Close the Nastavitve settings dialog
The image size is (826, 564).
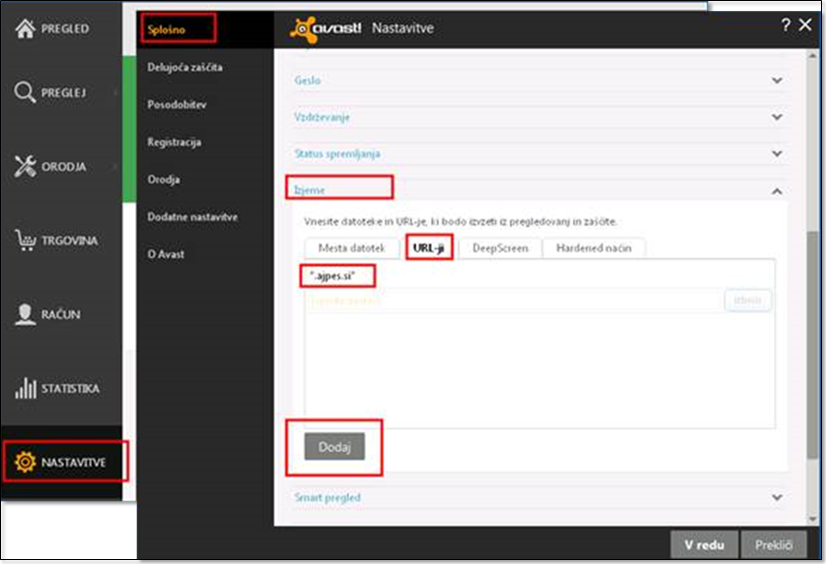[x=805, y=25]
